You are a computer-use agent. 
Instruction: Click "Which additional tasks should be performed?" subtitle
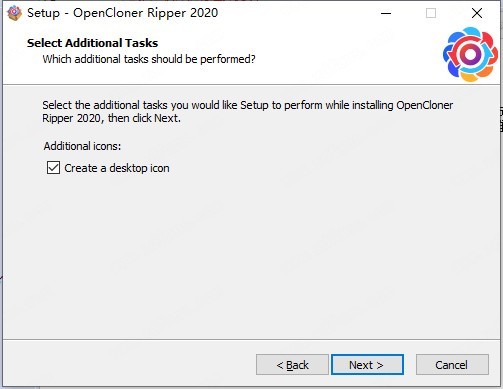tap(149, 59)
